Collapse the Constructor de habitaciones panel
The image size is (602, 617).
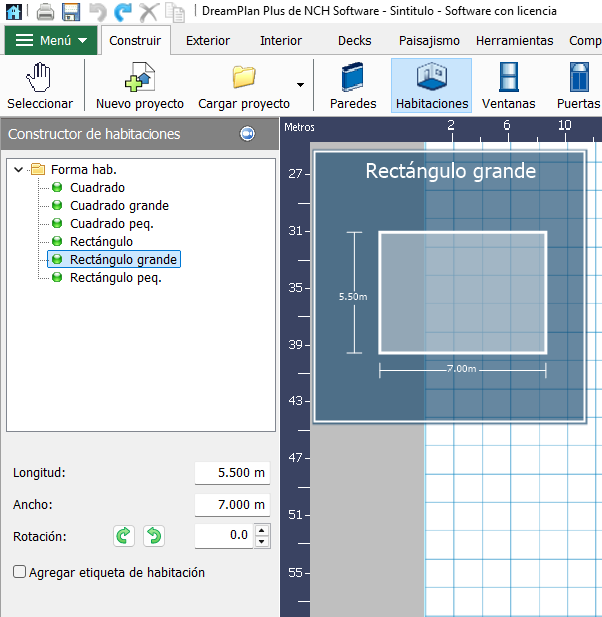pyautogui.click(x=247, y=134)
